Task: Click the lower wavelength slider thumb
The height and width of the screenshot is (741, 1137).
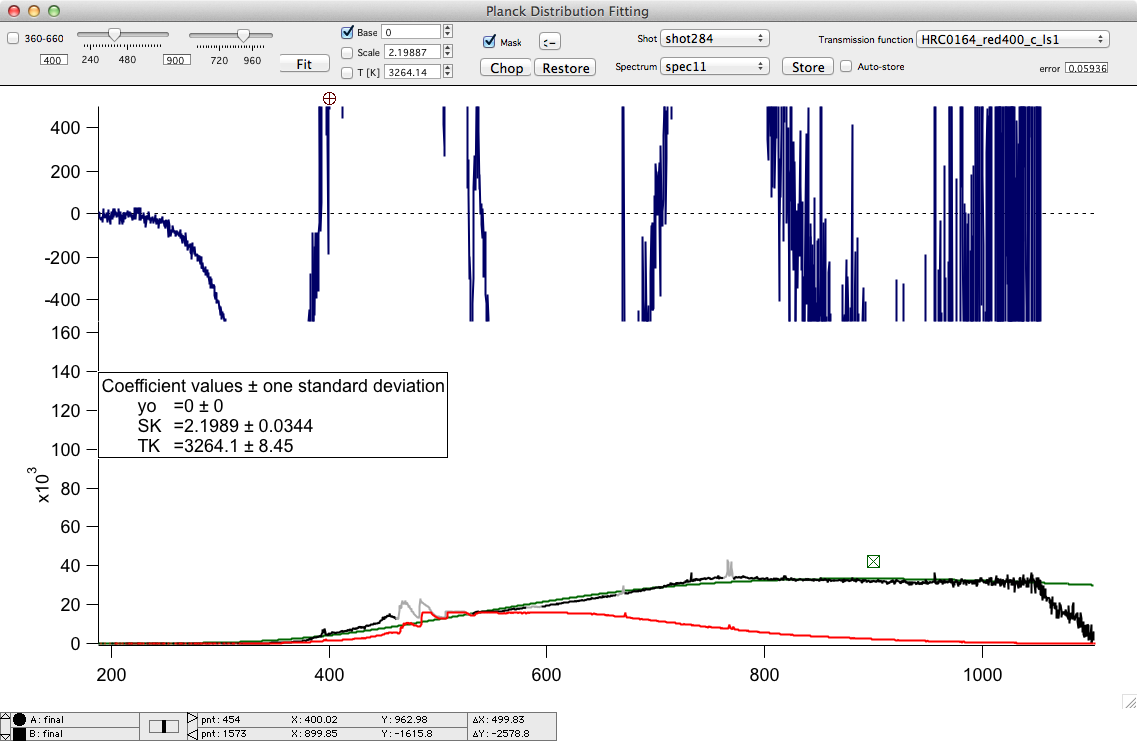Action: click(x=114, y=34)
